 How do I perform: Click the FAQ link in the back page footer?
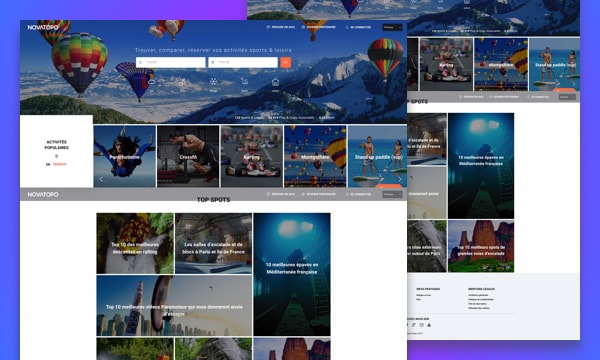[418, 300]
